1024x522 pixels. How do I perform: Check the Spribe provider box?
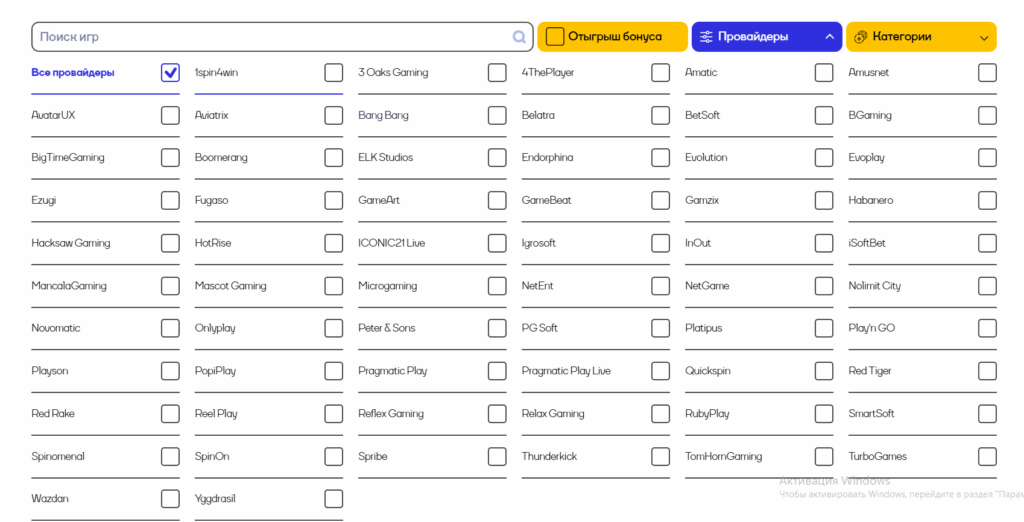(497, 457)
